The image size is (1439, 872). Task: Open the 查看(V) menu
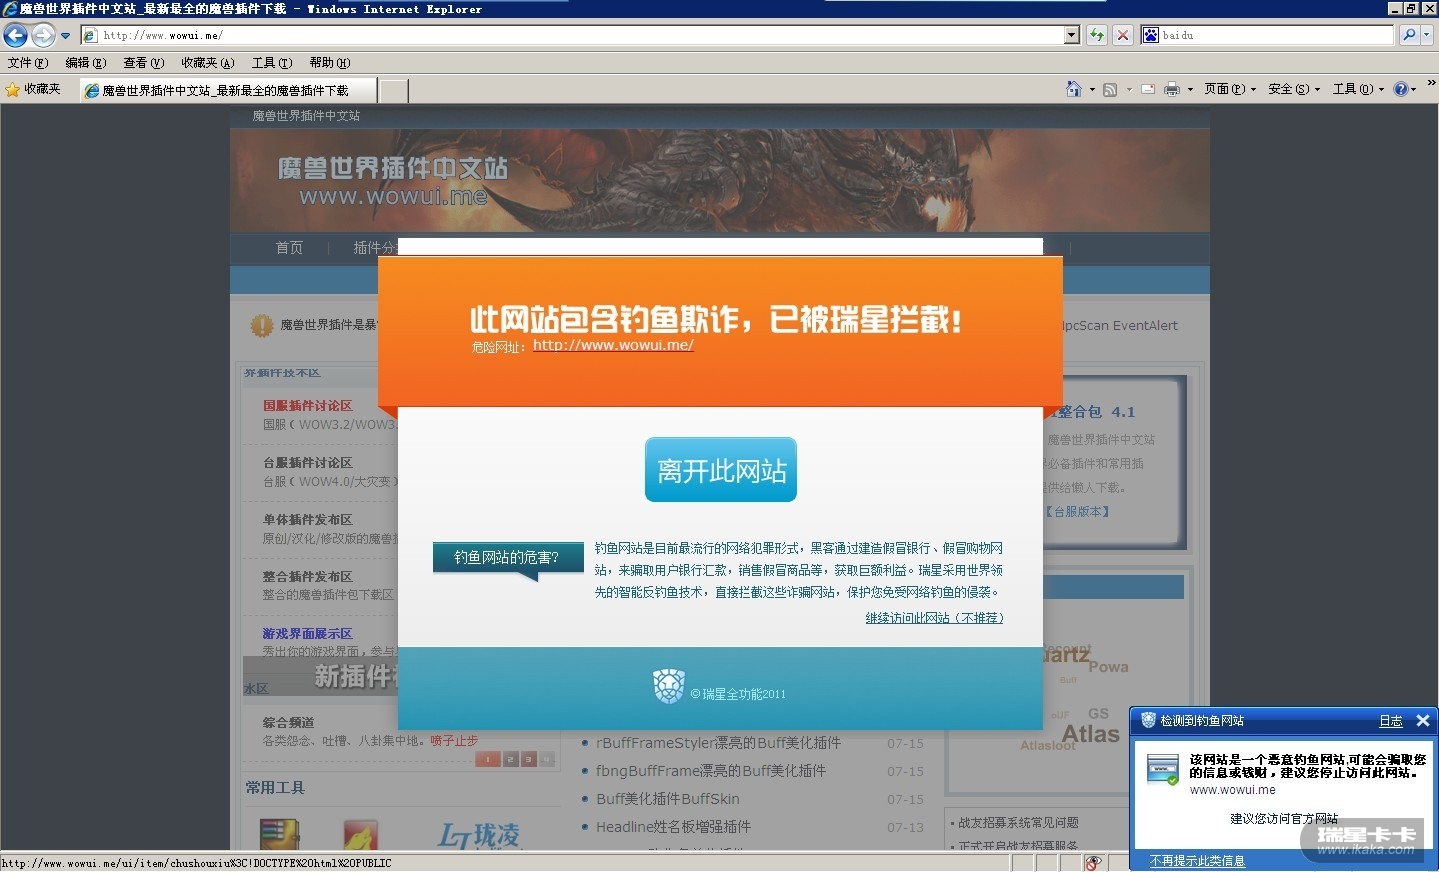(144, 63)
